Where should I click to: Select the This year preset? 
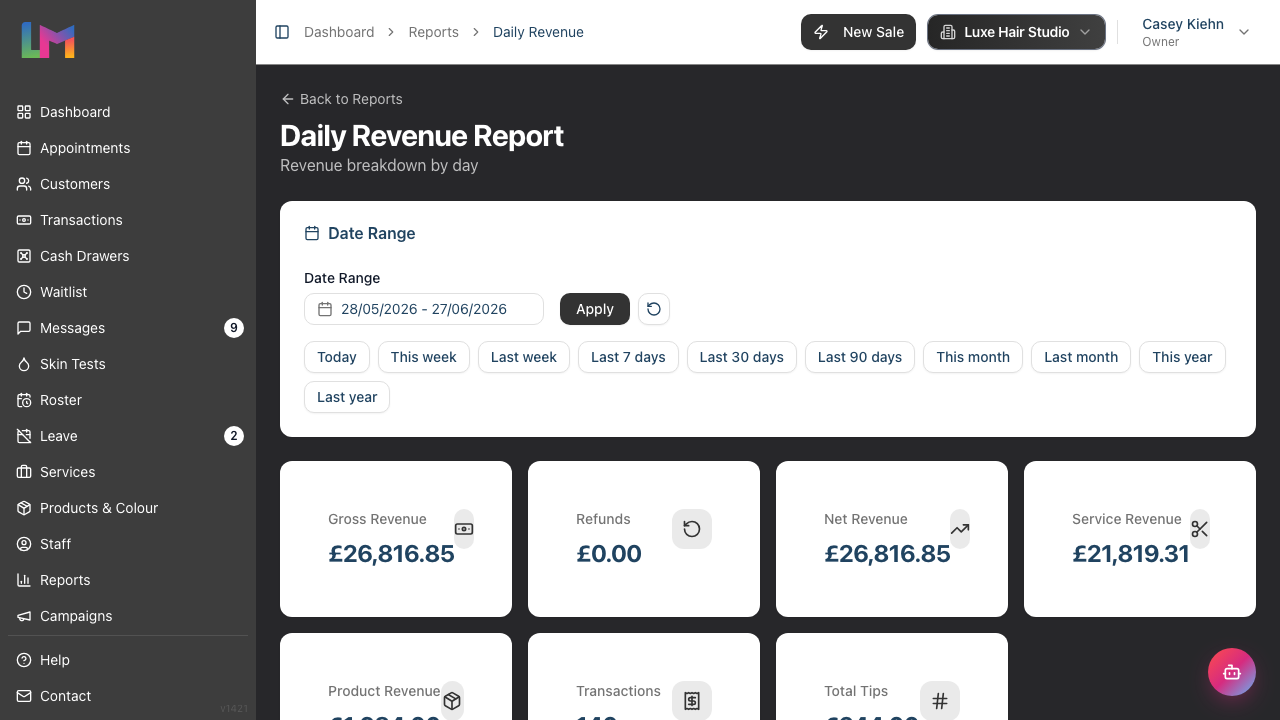pos(1182,357)
